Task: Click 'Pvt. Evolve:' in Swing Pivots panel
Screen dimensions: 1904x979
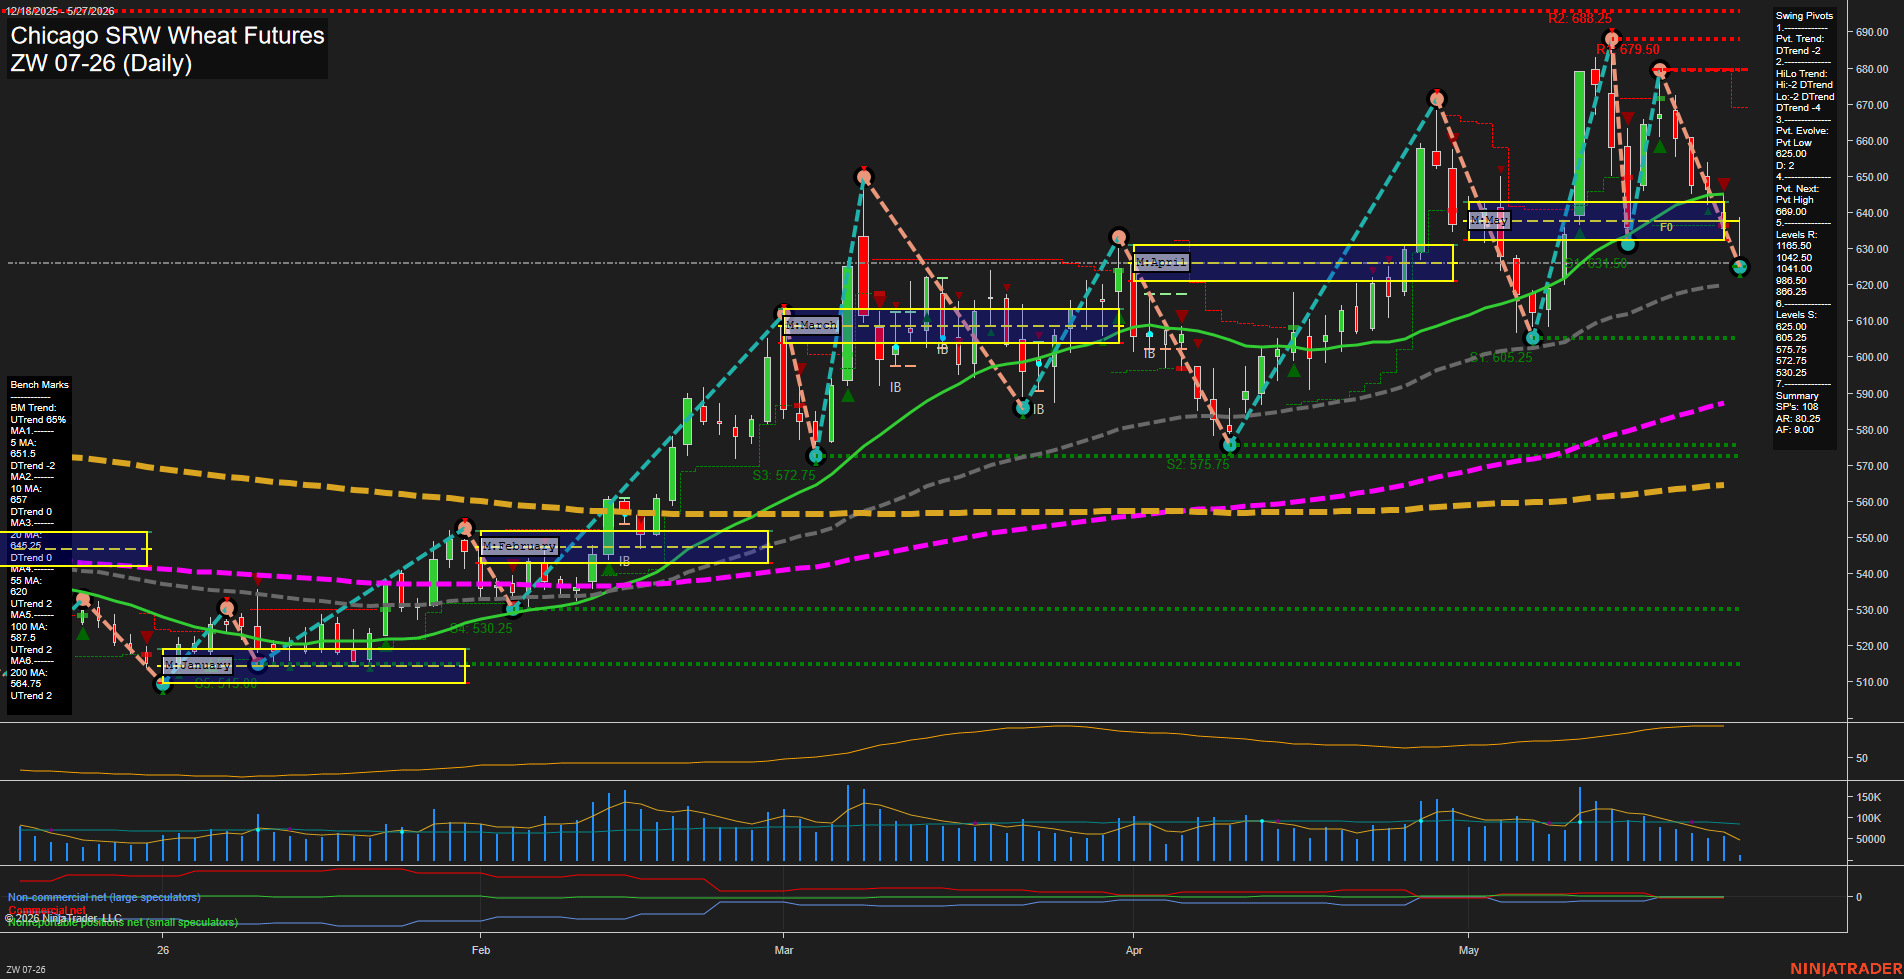Action: 1802,131
